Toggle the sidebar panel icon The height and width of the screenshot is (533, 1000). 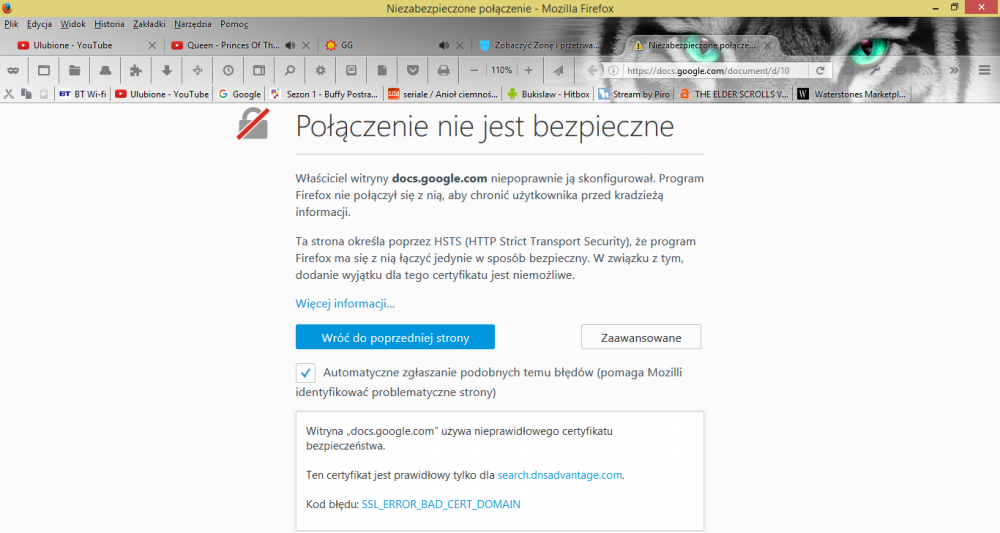(259, 71)
